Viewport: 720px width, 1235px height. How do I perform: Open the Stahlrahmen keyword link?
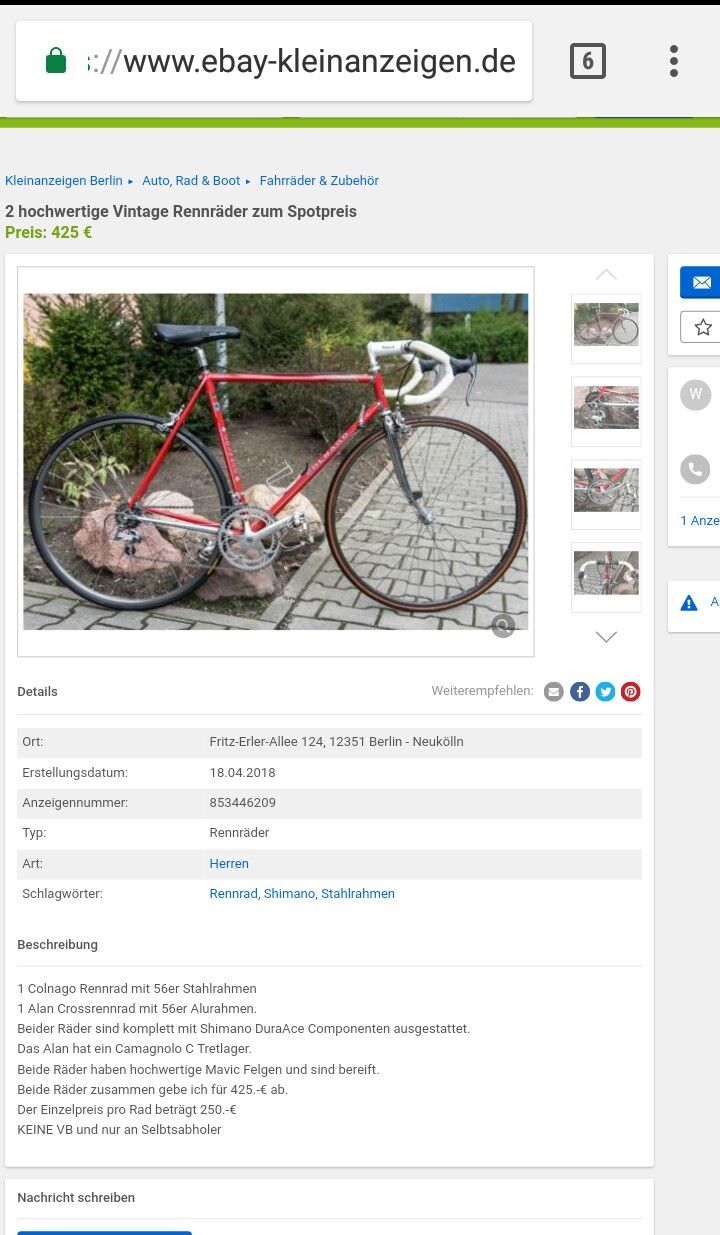358,894
